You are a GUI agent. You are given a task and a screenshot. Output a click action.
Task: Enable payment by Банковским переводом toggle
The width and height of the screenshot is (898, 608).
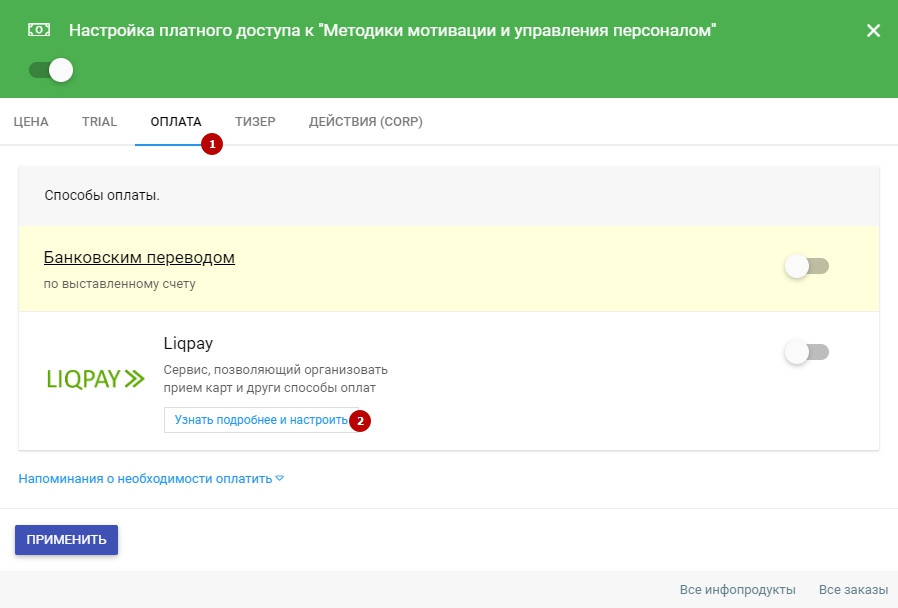click(x=807, y=266)
